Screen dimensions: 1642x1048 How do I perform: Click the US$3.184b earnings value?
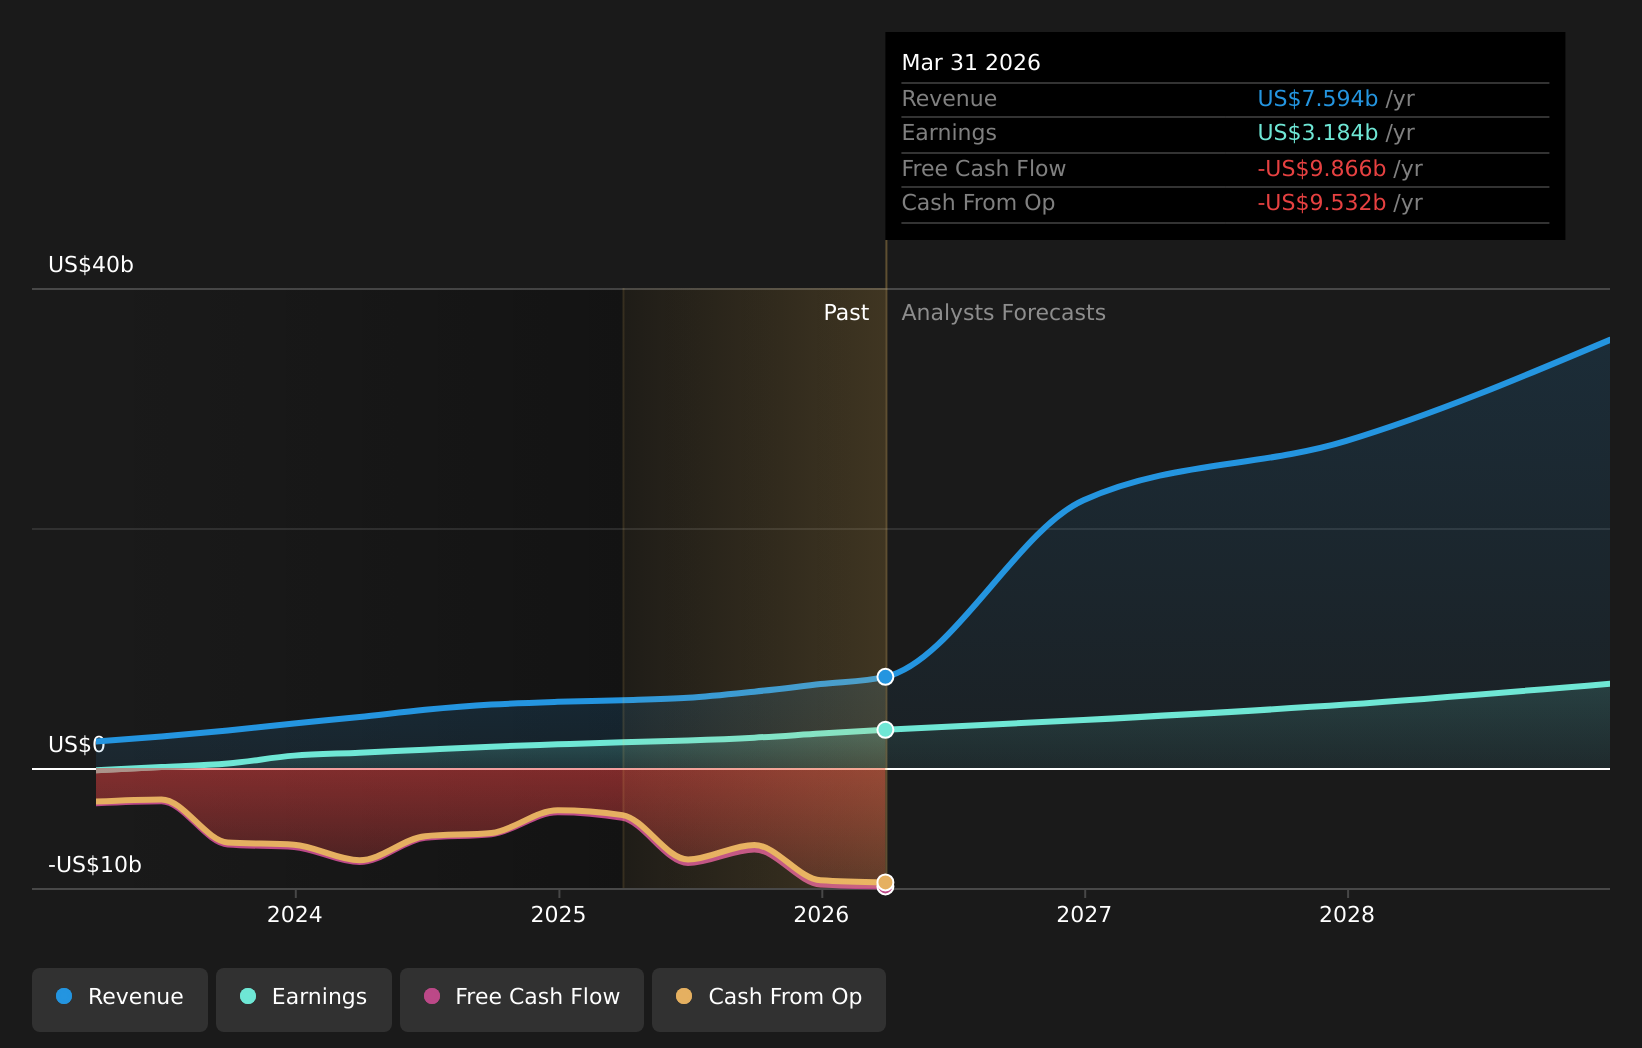pyautogui.click(x=1317, y=133)
